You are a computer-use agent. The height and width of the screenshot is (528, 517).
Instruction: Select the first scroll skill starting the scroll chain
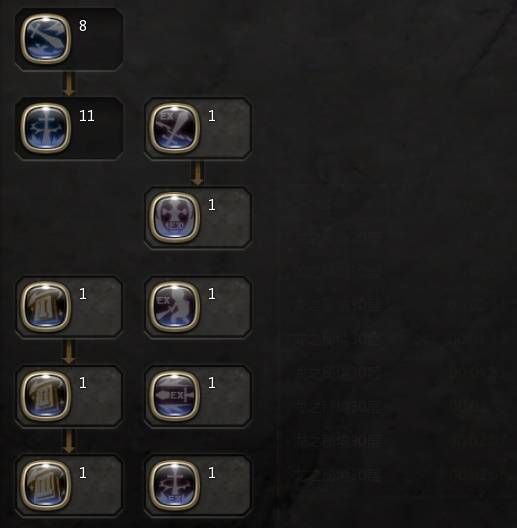(46, 306)
